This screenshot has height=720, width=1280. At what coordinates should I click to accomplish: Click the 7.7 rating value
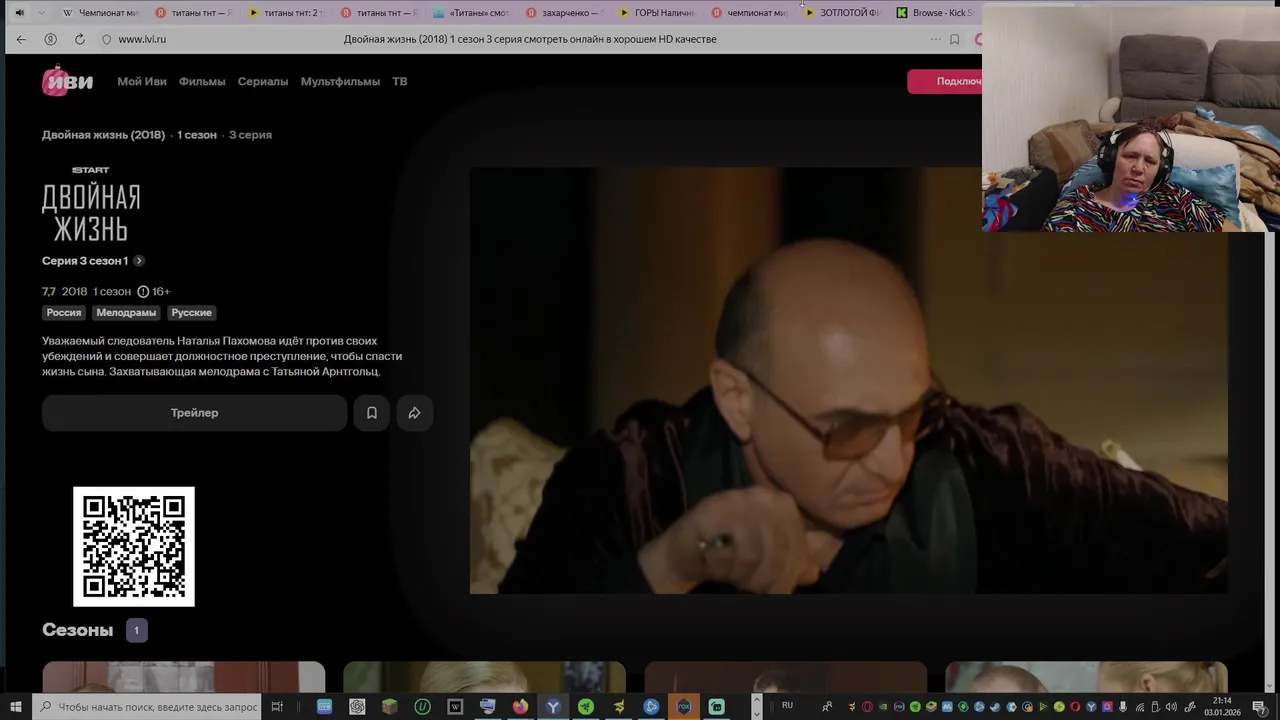(x=49, y=291)
